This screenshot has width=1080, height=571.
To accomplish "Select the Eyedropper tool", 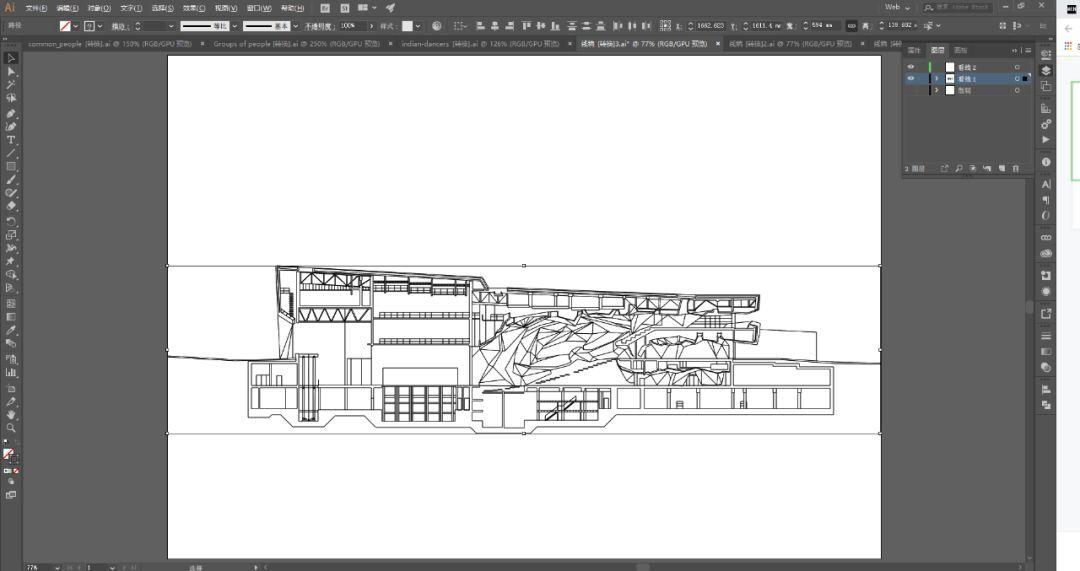I will (11, 331).
